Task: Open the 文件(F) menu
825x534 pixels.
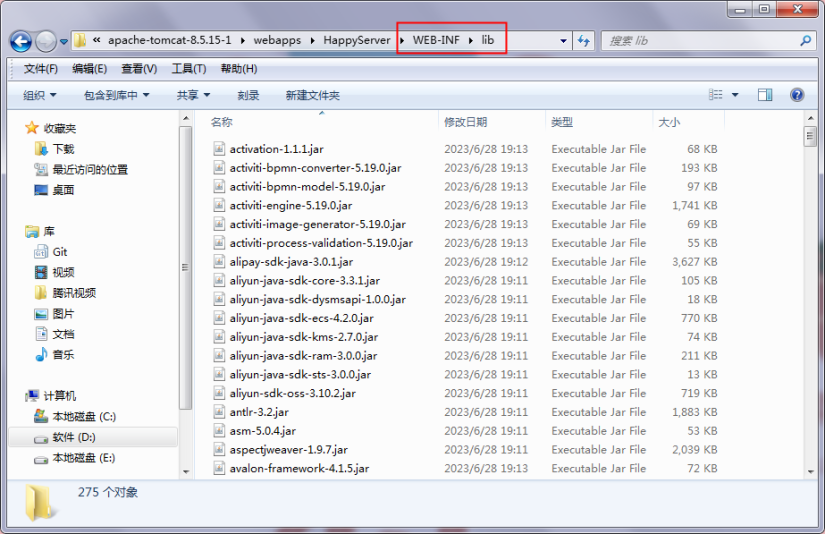Action: point(41,69)
